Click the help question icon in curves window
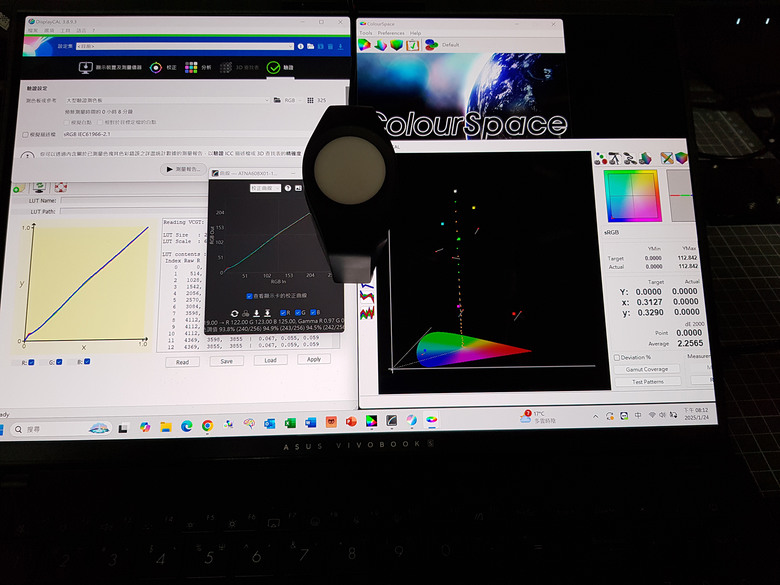This screenshot has width=780, height=585. [x=288, y=188]
